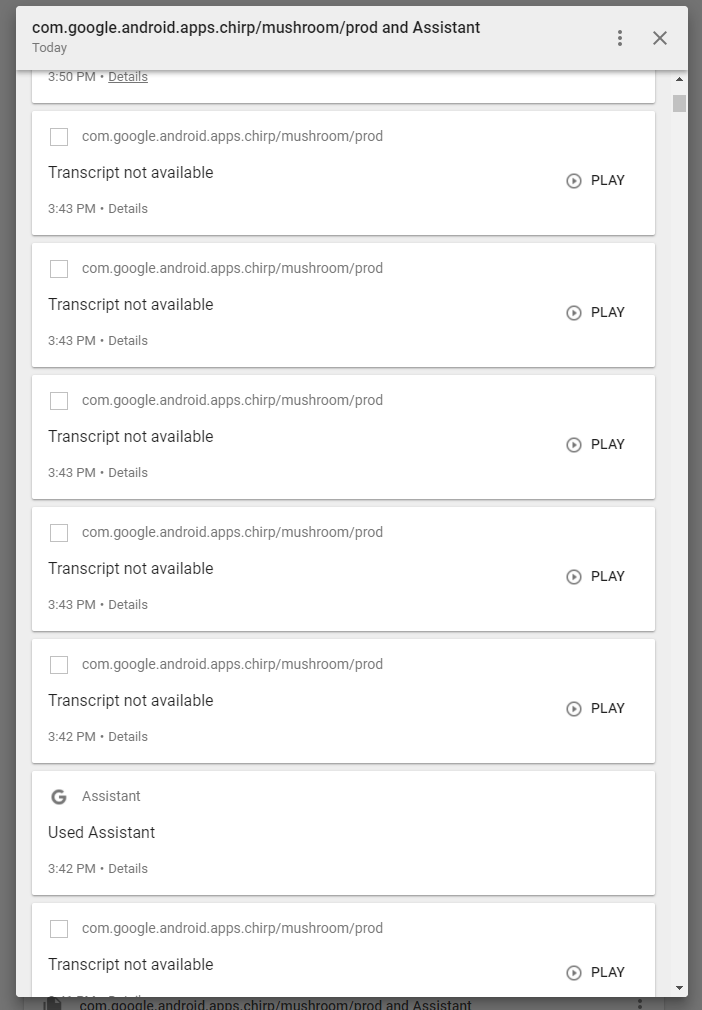The height and width of the screenshot is (1010, 702).
Task: Click the play icon on the fourth chirp card
Action: (x=573, y=577)
